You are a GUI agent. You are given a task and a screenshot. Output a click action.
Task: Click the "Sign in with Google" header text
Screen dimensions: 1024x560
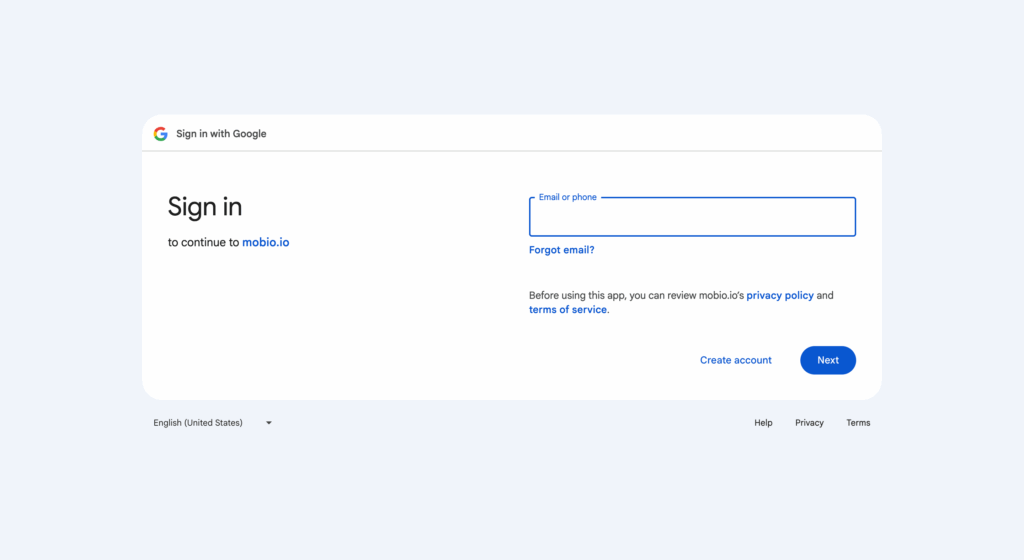pyautogui.click(x=221, y=134)
